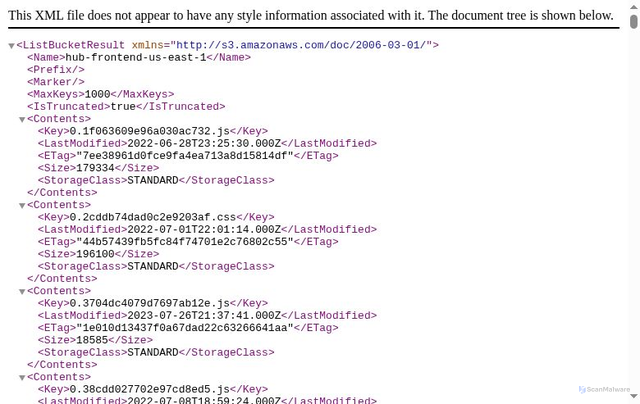
Task: Collapse Contents node for 0.2cddb74dad0c2e9203af.css
Action: 22,206
